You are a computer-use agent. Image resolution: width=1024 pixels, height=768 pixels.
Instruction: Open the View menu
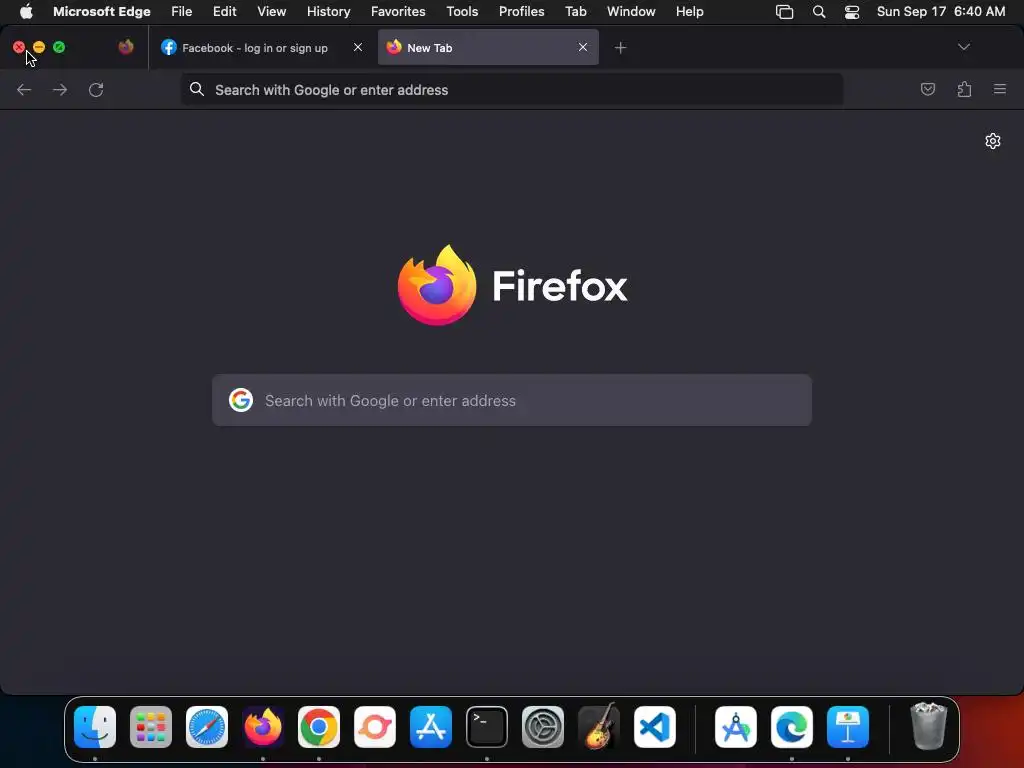coord(272,12)
